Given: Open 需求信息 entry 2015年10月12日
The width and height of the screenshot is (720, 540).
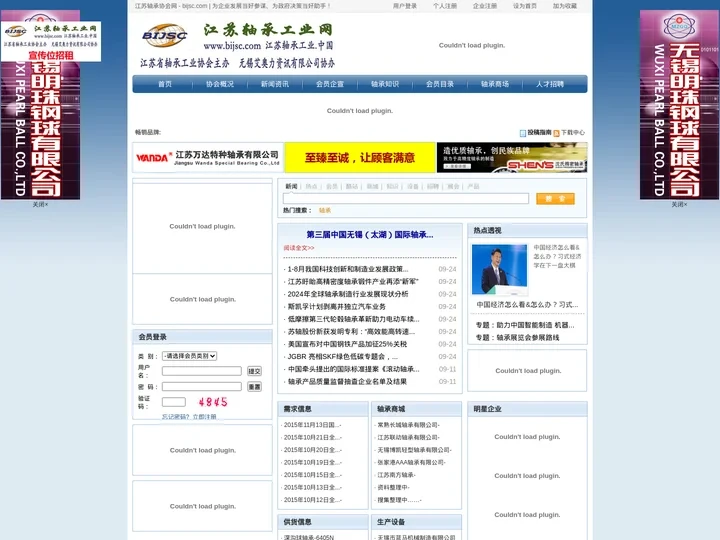Looking at the screenshot, I should coord(311,500).
